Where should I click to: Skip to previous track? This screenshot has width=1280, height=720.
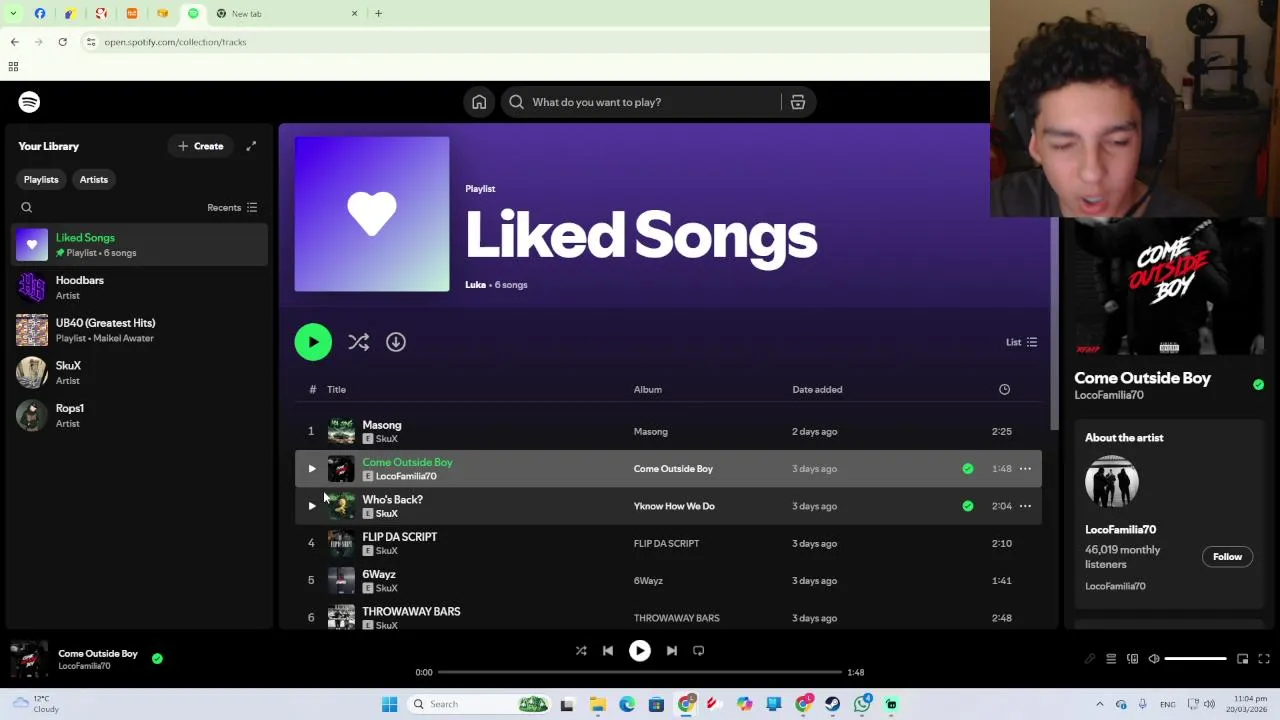(608, 651)
